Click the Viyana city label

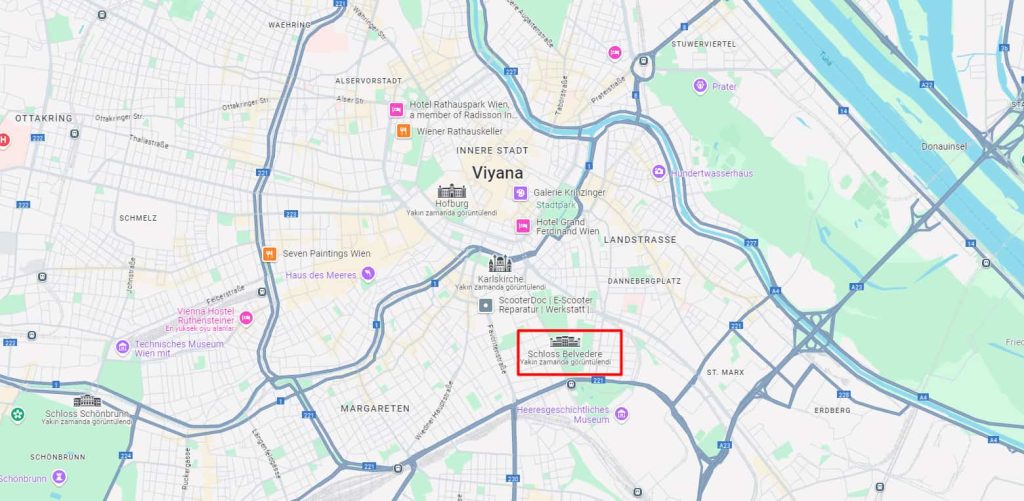point(498,173)
